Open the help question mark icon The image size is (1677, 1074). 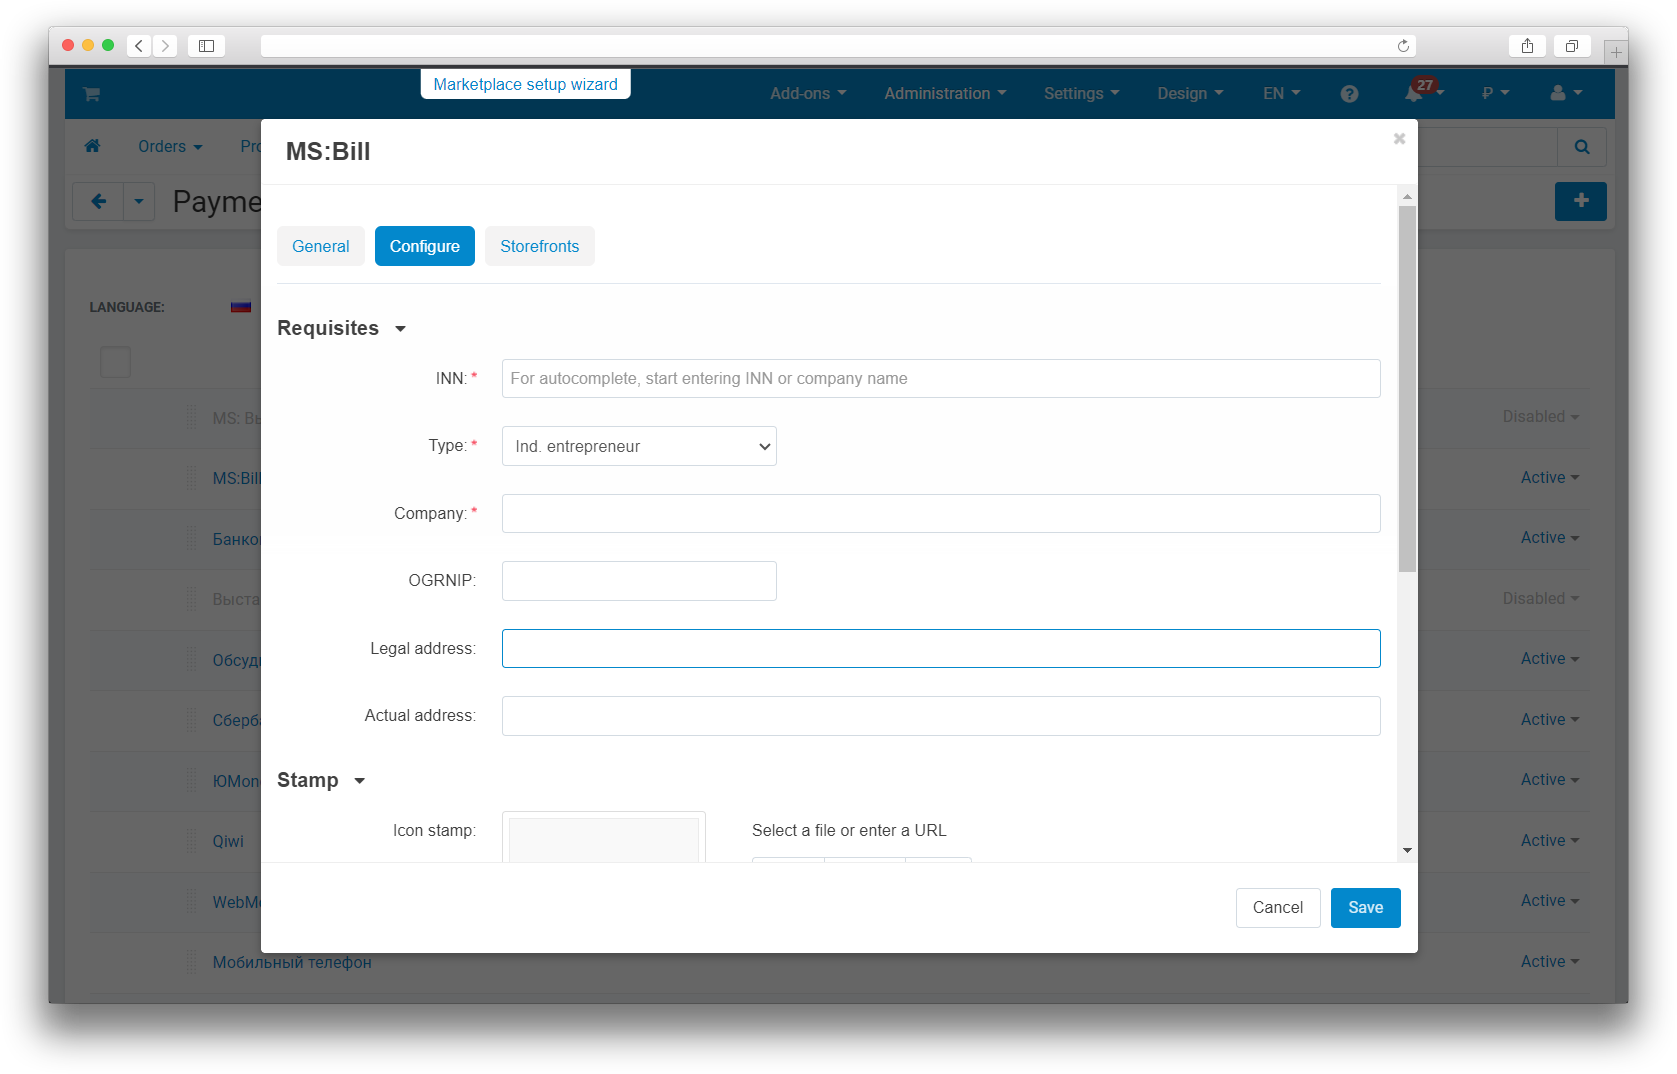pyautogui.click(x=1349, y=94)
